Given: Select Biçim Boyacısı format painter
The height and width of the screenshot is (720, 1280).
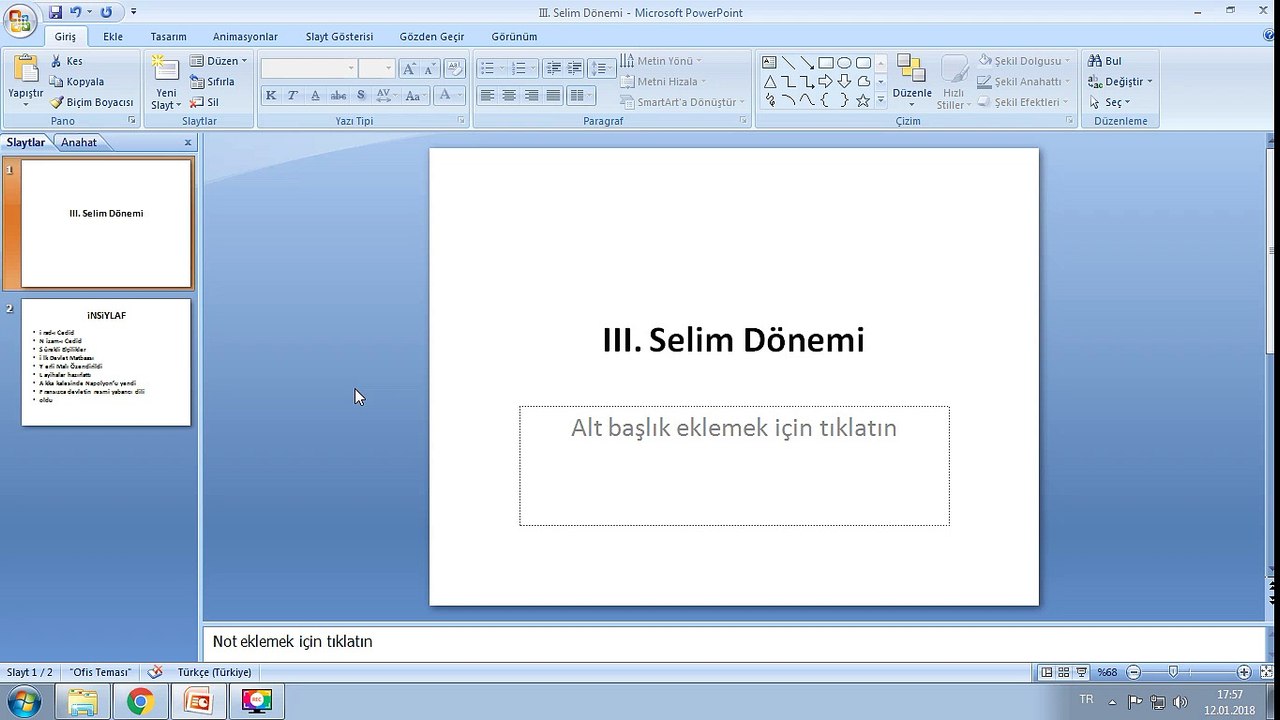Looking at the screenshot, I should click(92, 102).
